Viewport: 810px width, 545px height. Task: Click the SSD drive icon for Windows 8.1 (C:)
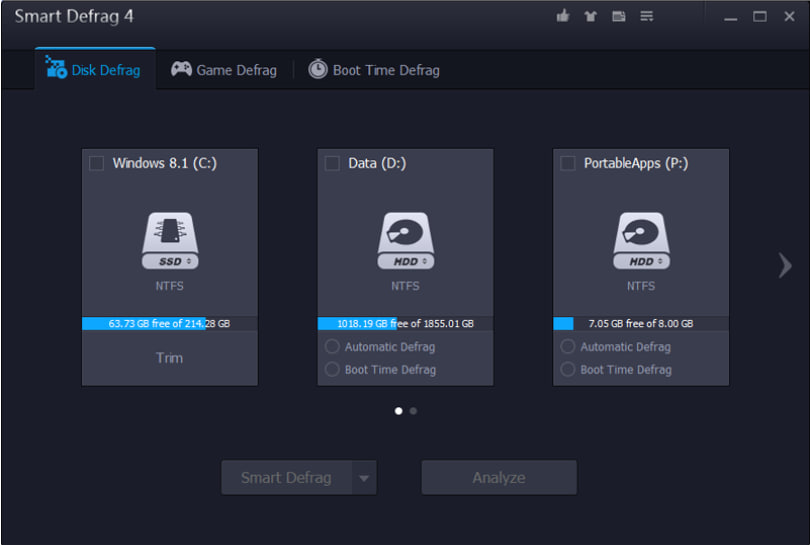(170, 241)
